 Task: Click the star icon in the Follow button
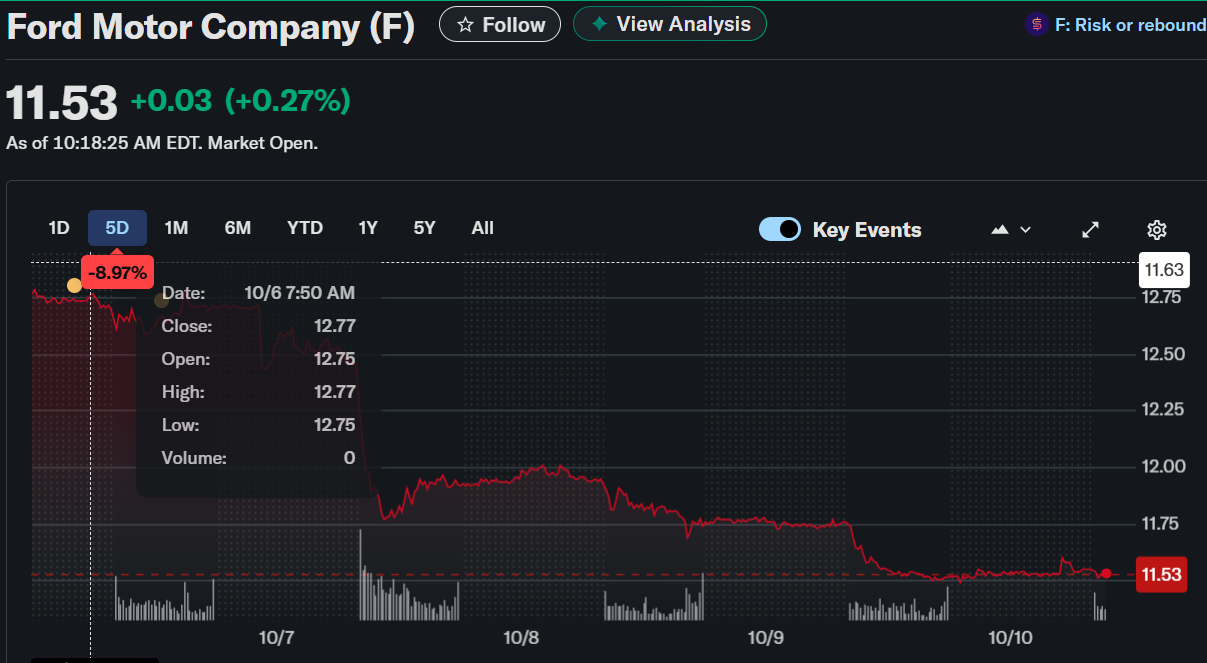[465, 25]
